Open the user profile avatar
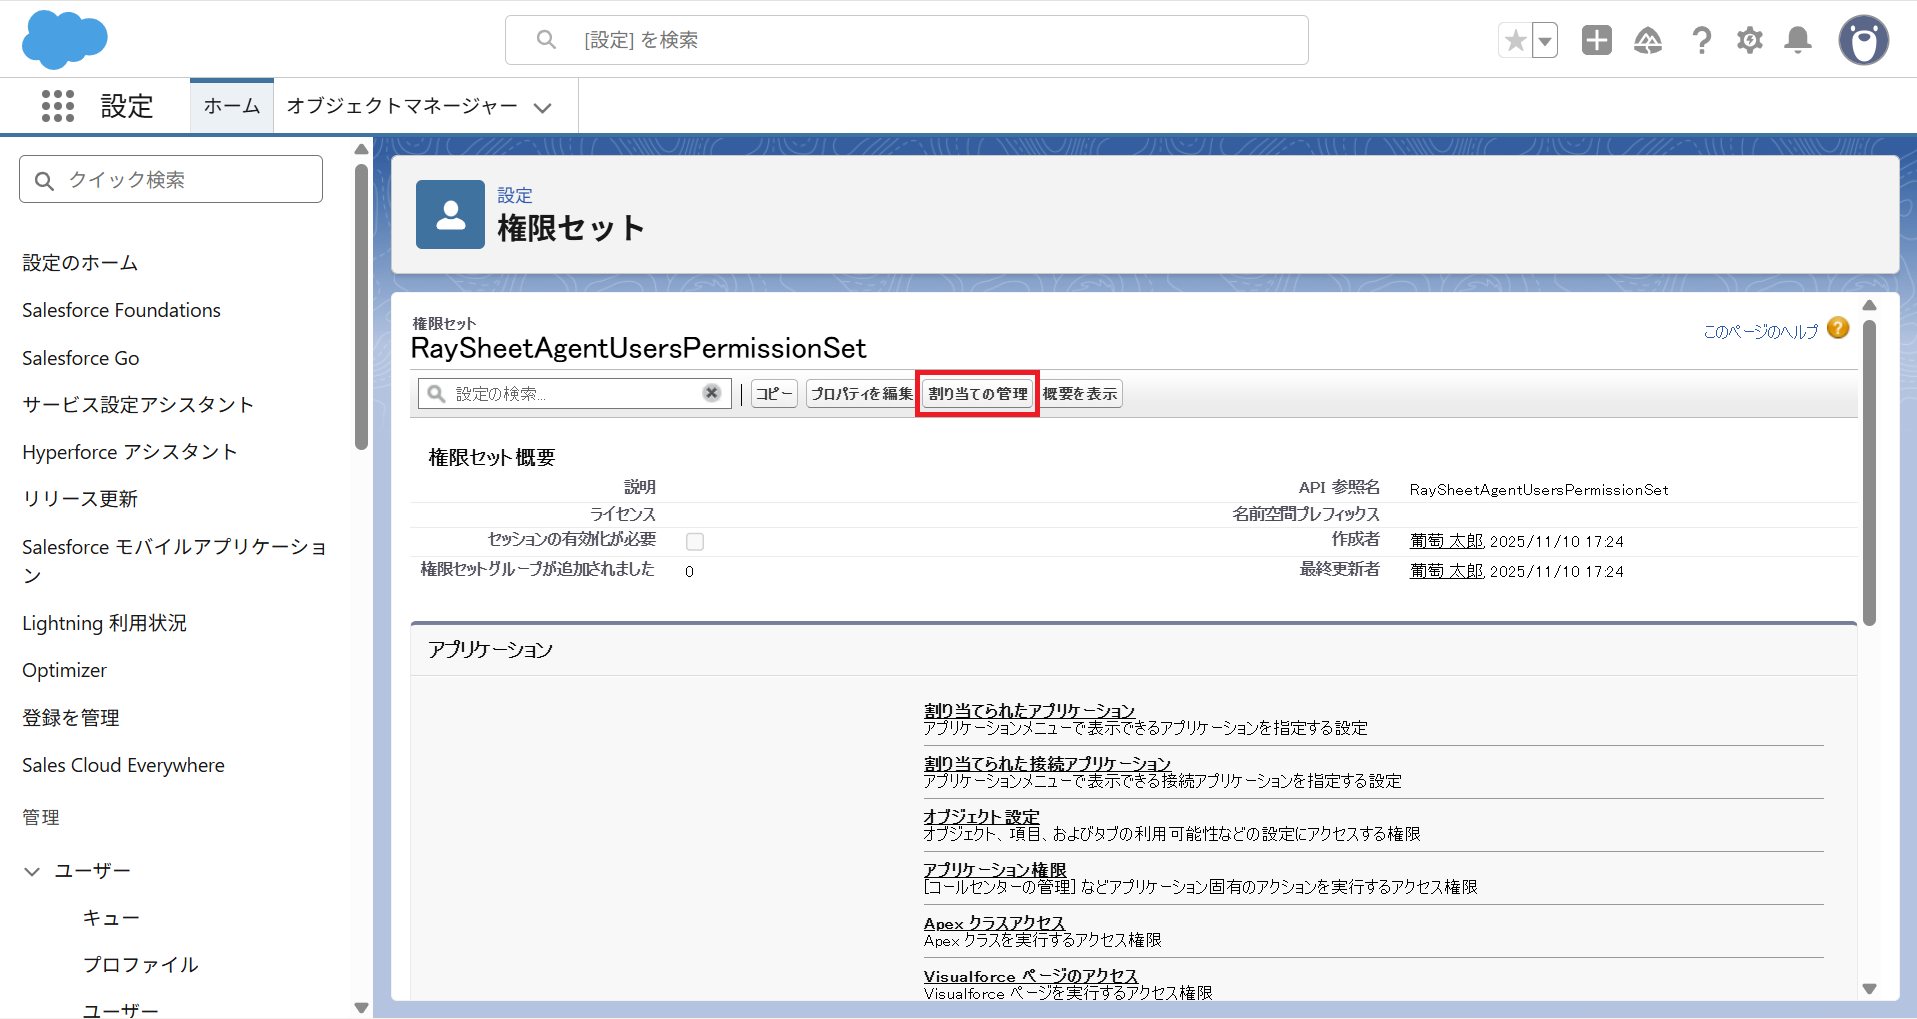The height and width of the screenshot is (1019, 1917). click(x=1863, y=41)
